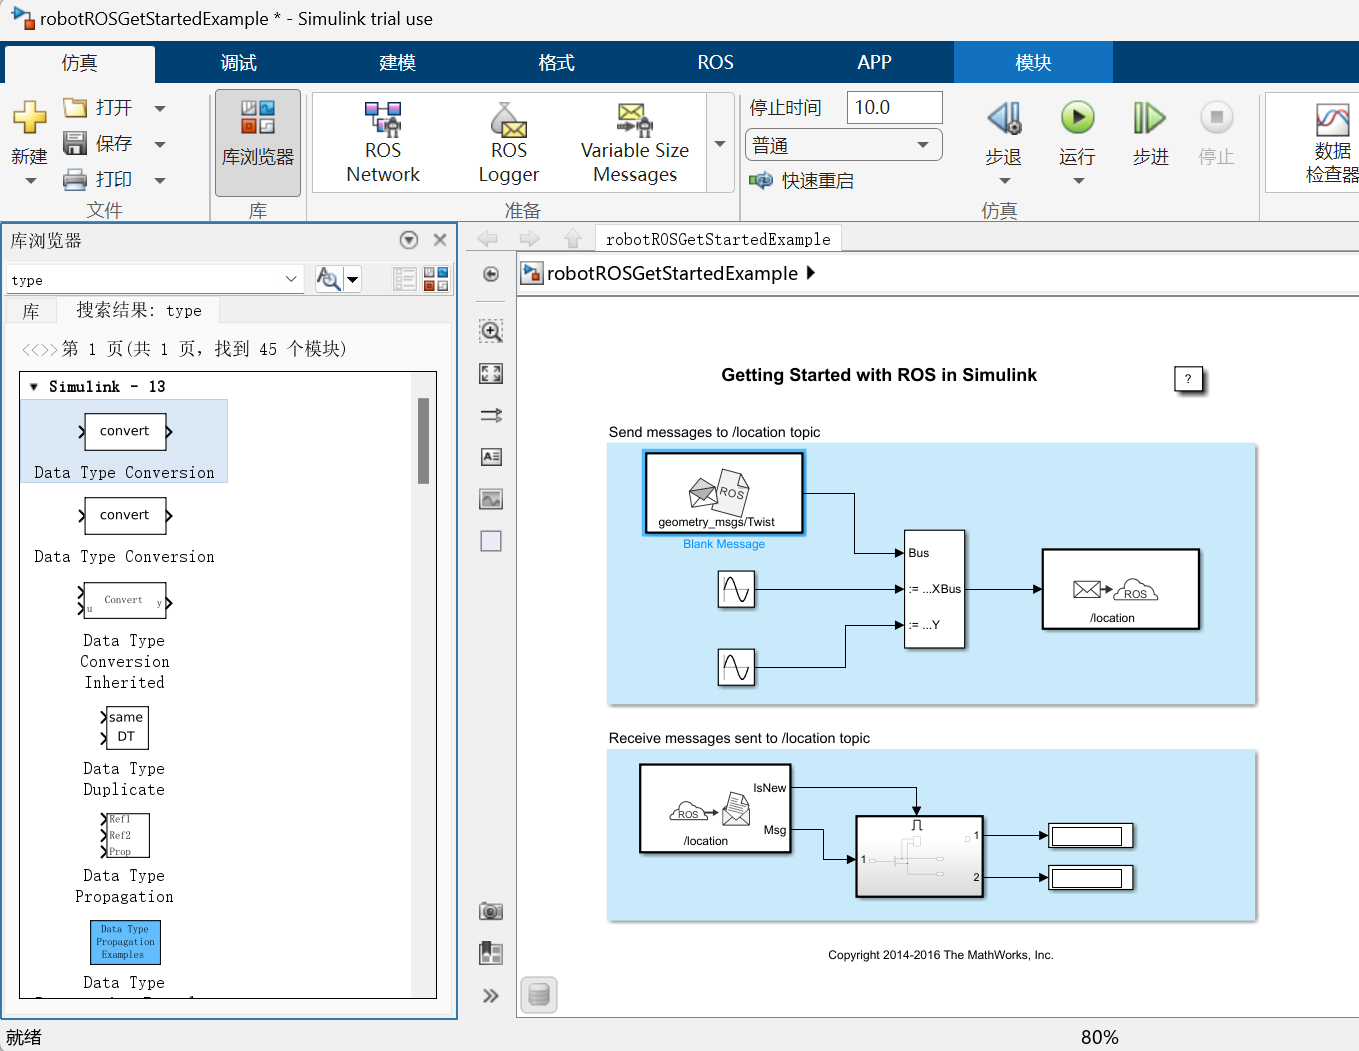Screen dimensions: 1359x1051
Task: Open the ROS Logger tool
Action: (x=508, y=143)
